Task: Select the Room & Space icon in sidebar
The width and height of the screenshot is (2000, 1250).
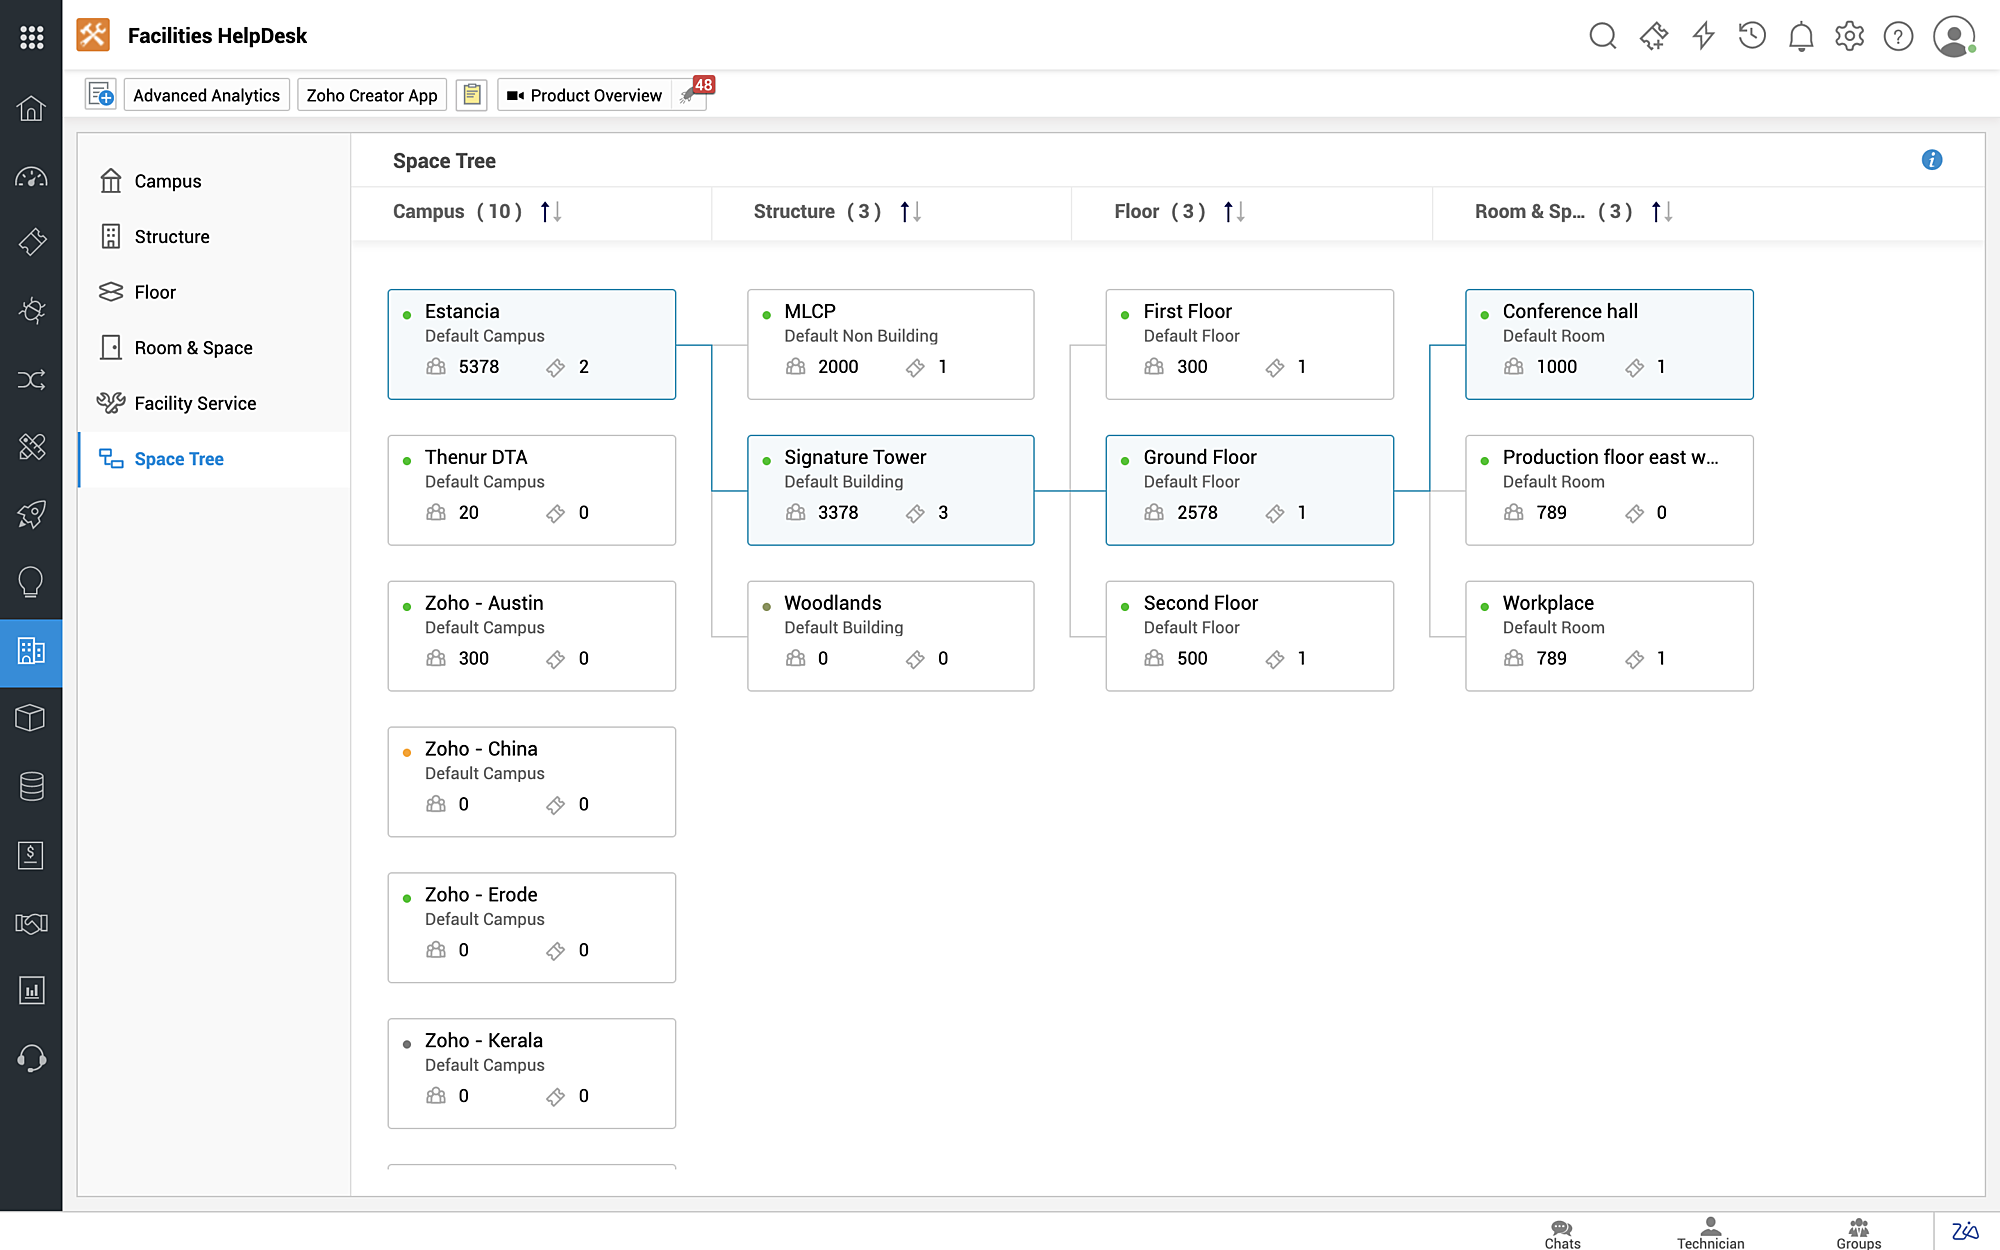Action: (111, 347)
